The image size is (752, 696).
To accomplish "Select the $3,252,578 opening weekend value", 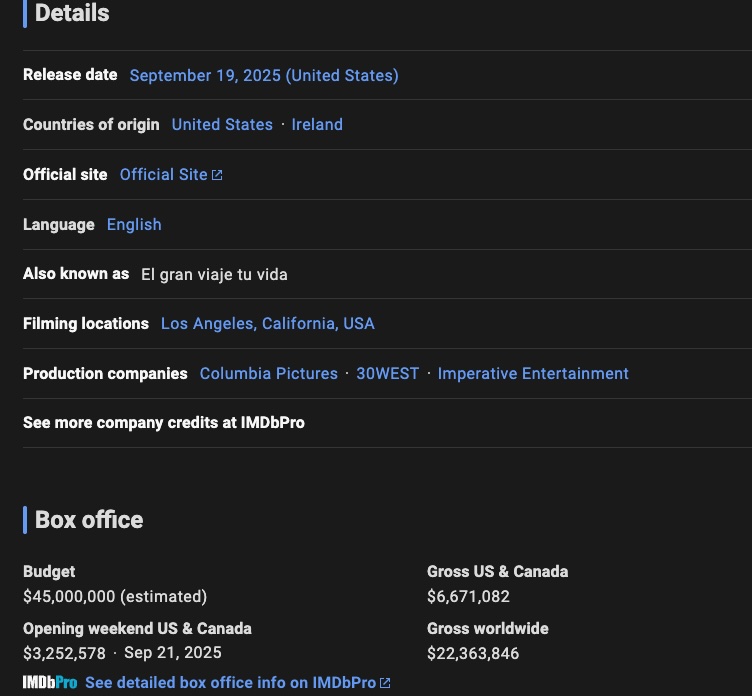I will point(64,653).
